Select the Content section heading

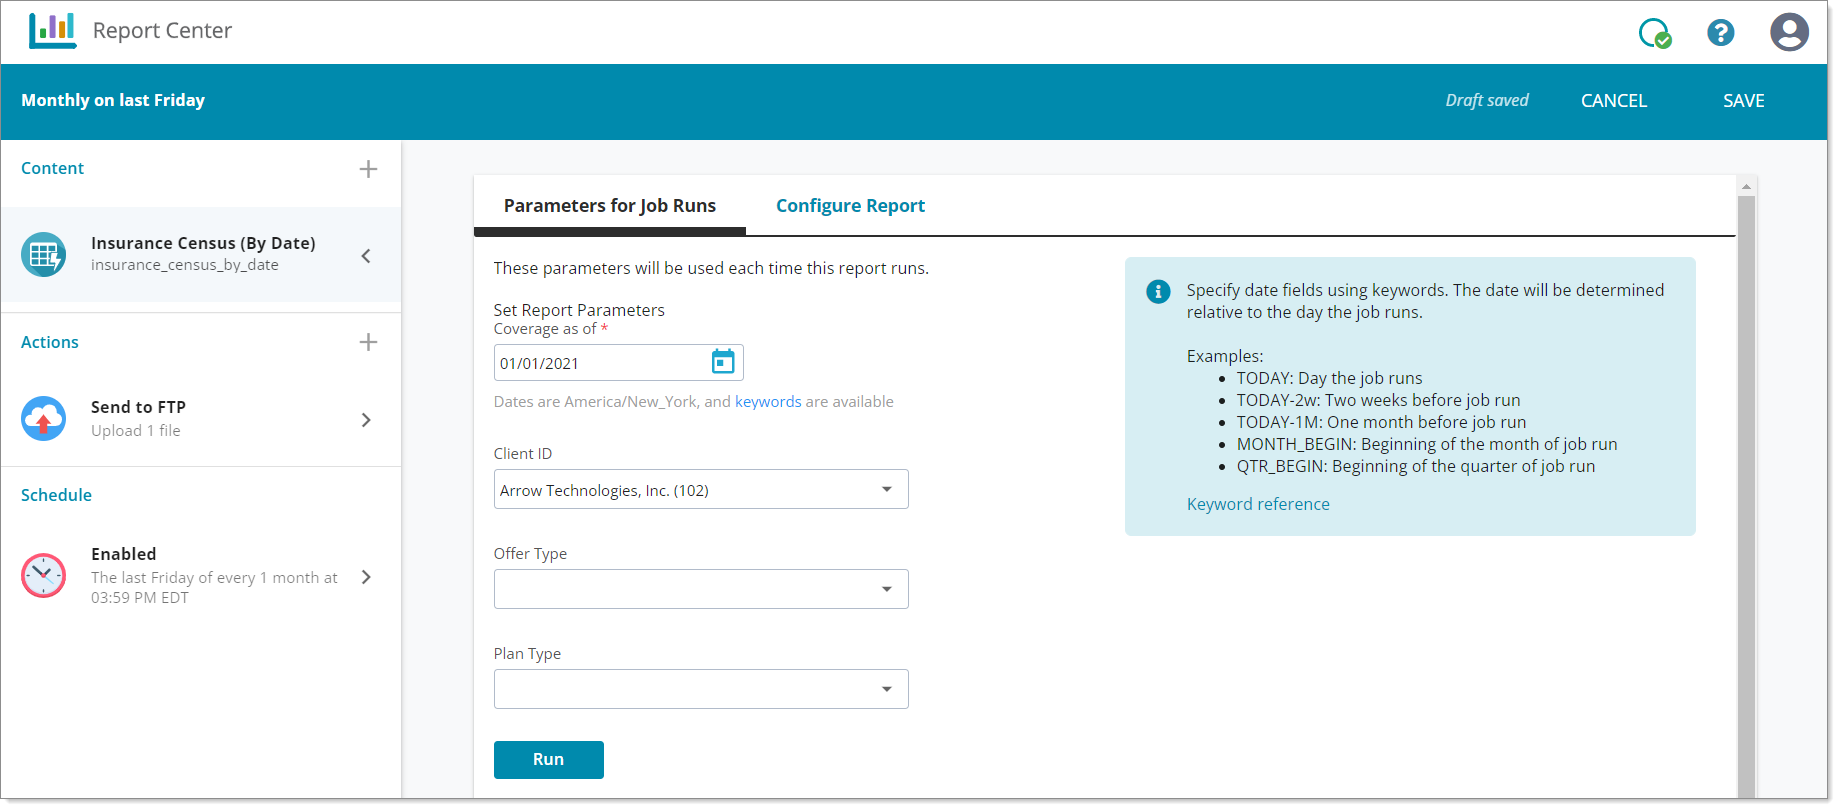pyautogui.click(x=52, y=169)
